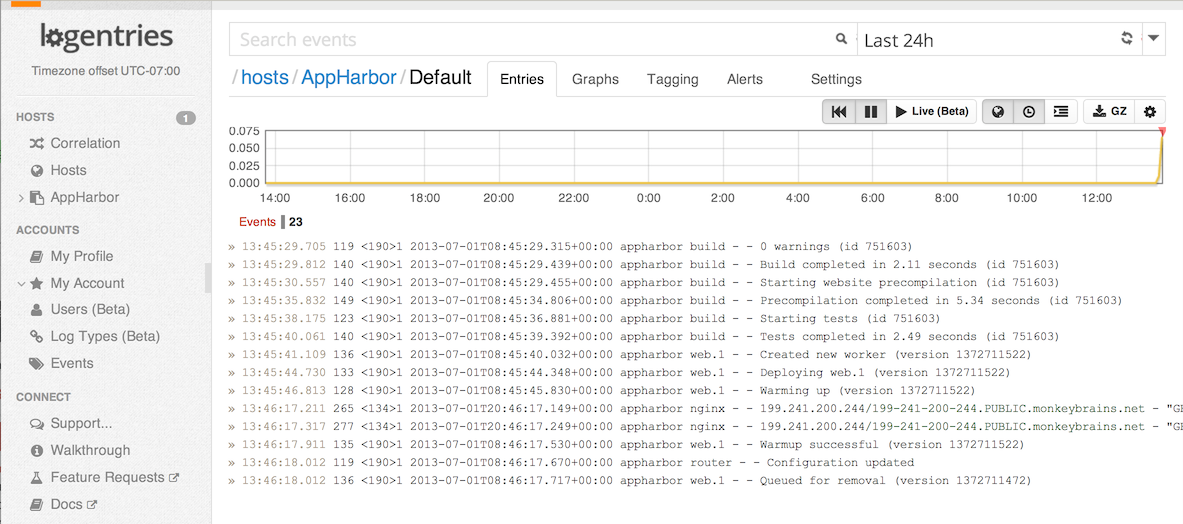This screenshot has width=1183, height=524.
Task: Click the refresh time range icon
Action: [1127, 39]
